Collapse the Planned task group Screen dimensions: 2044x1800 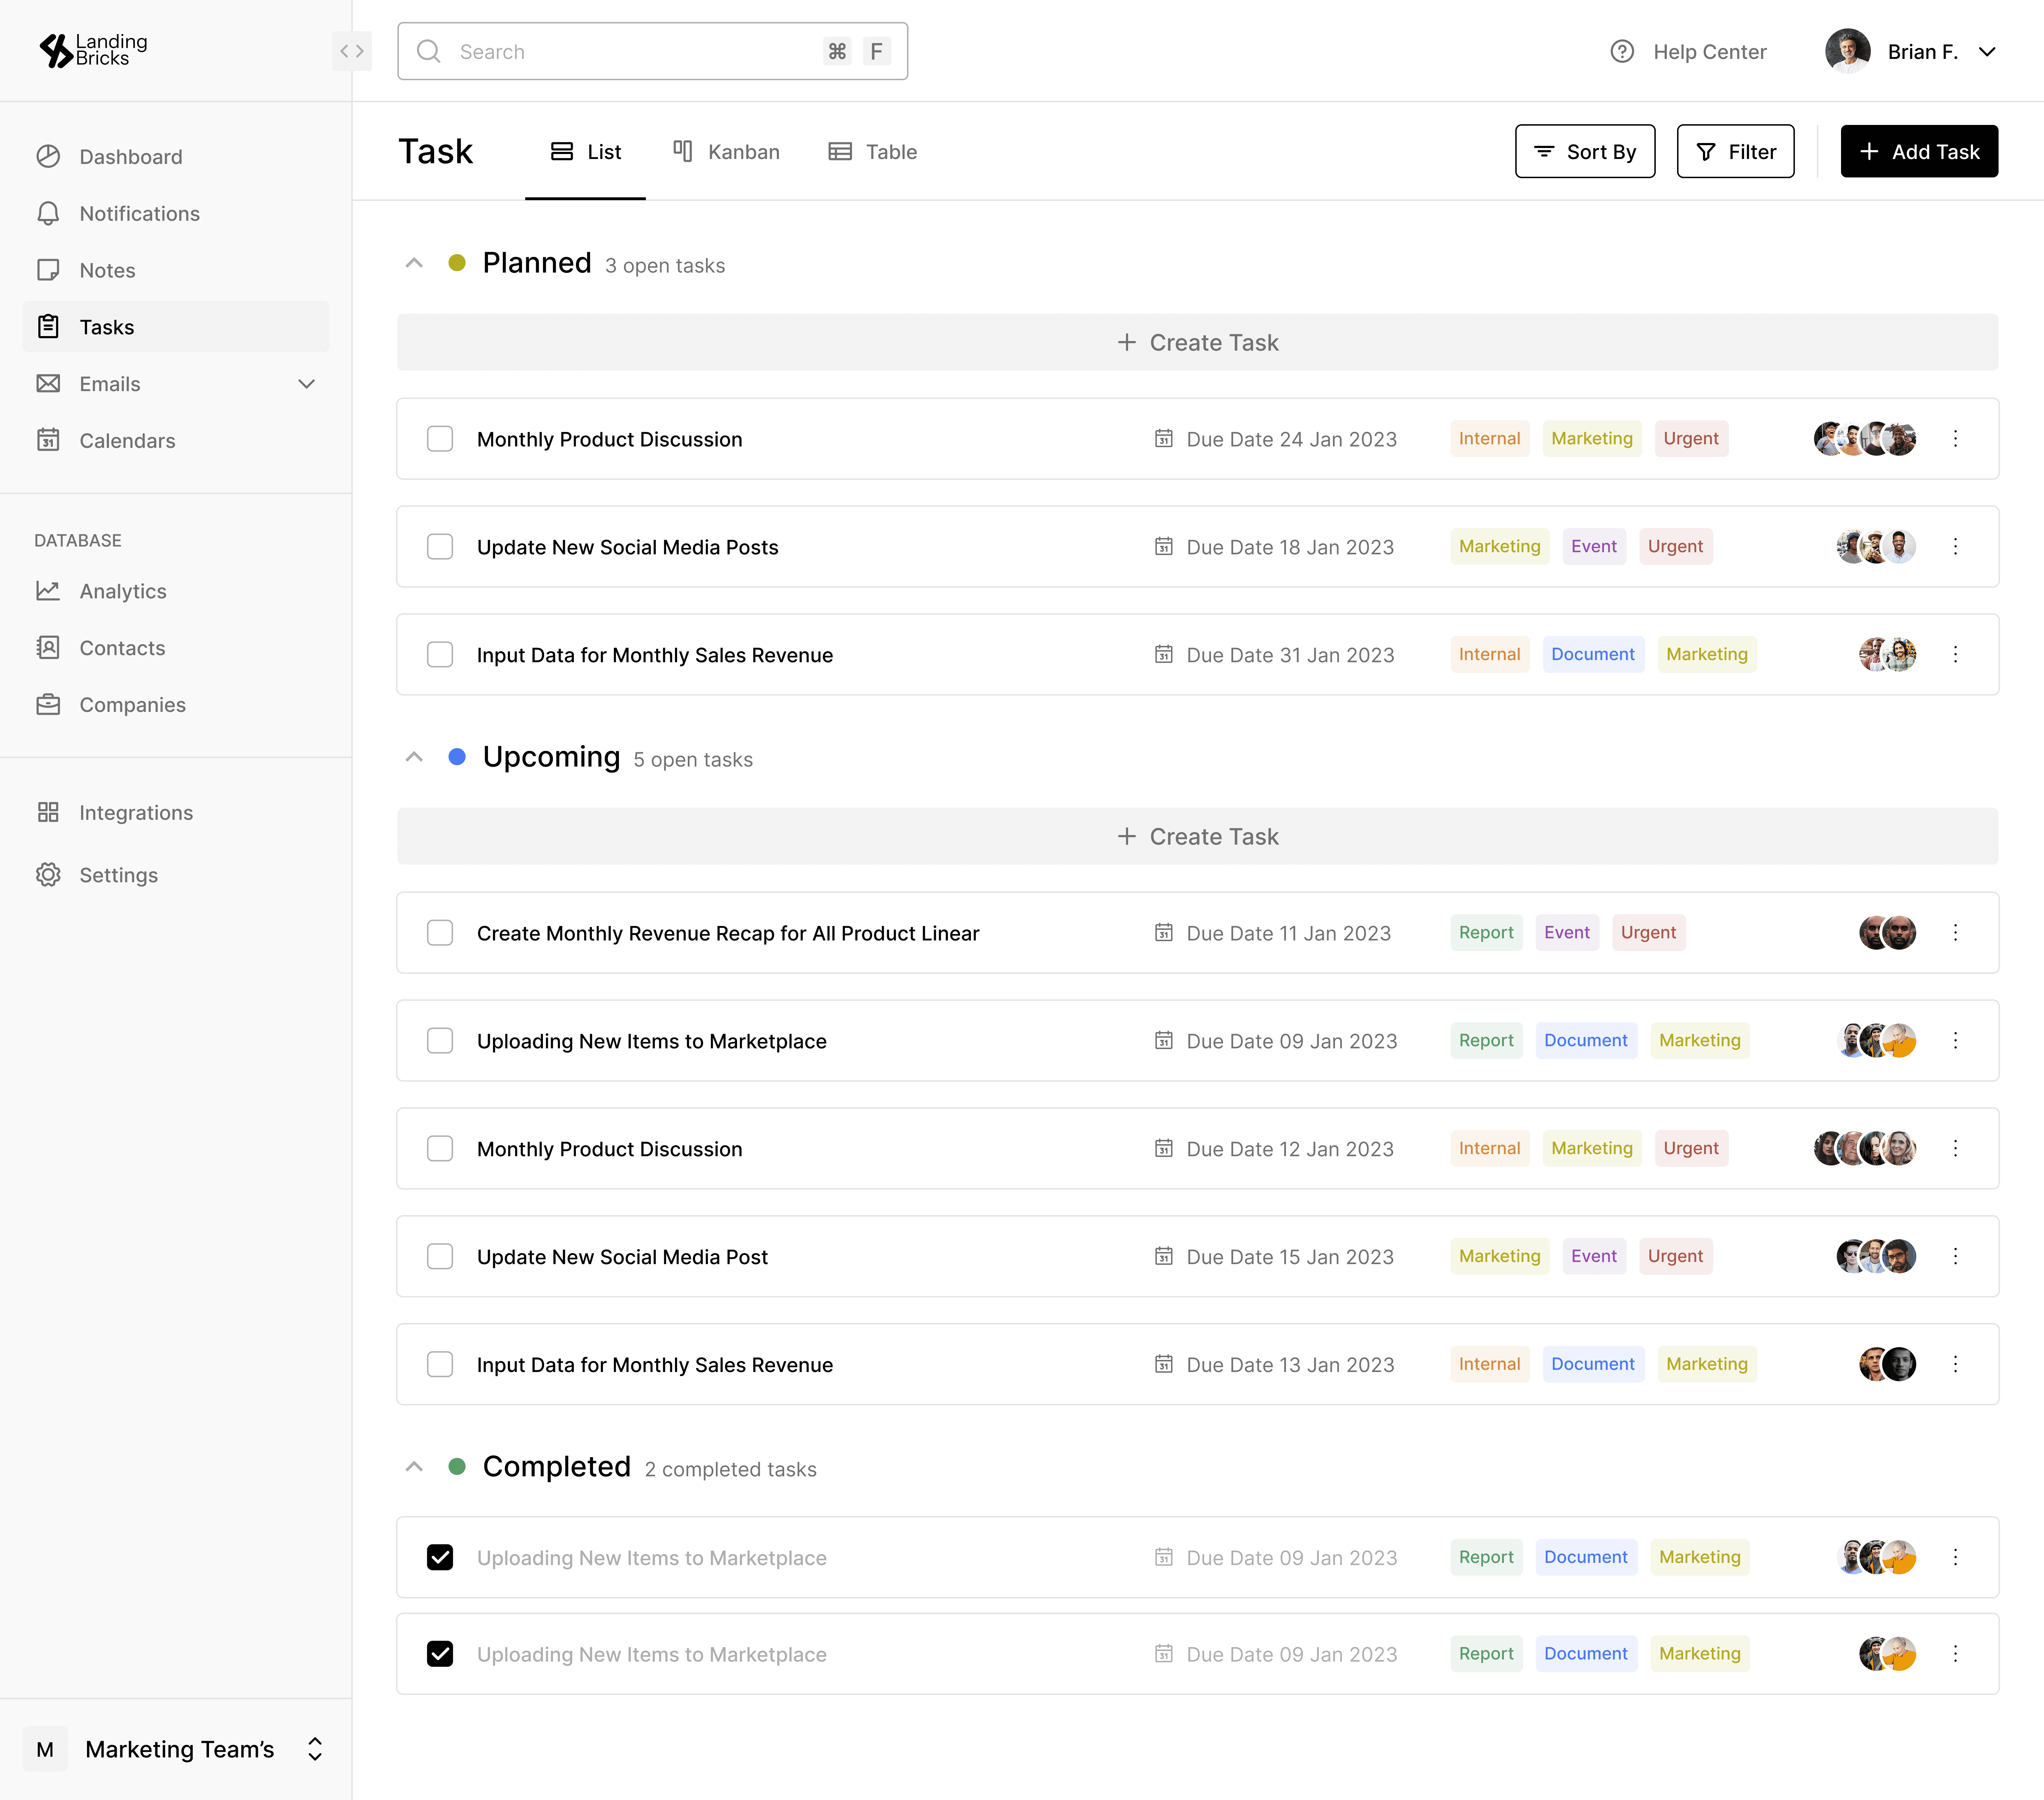[414, 263]
